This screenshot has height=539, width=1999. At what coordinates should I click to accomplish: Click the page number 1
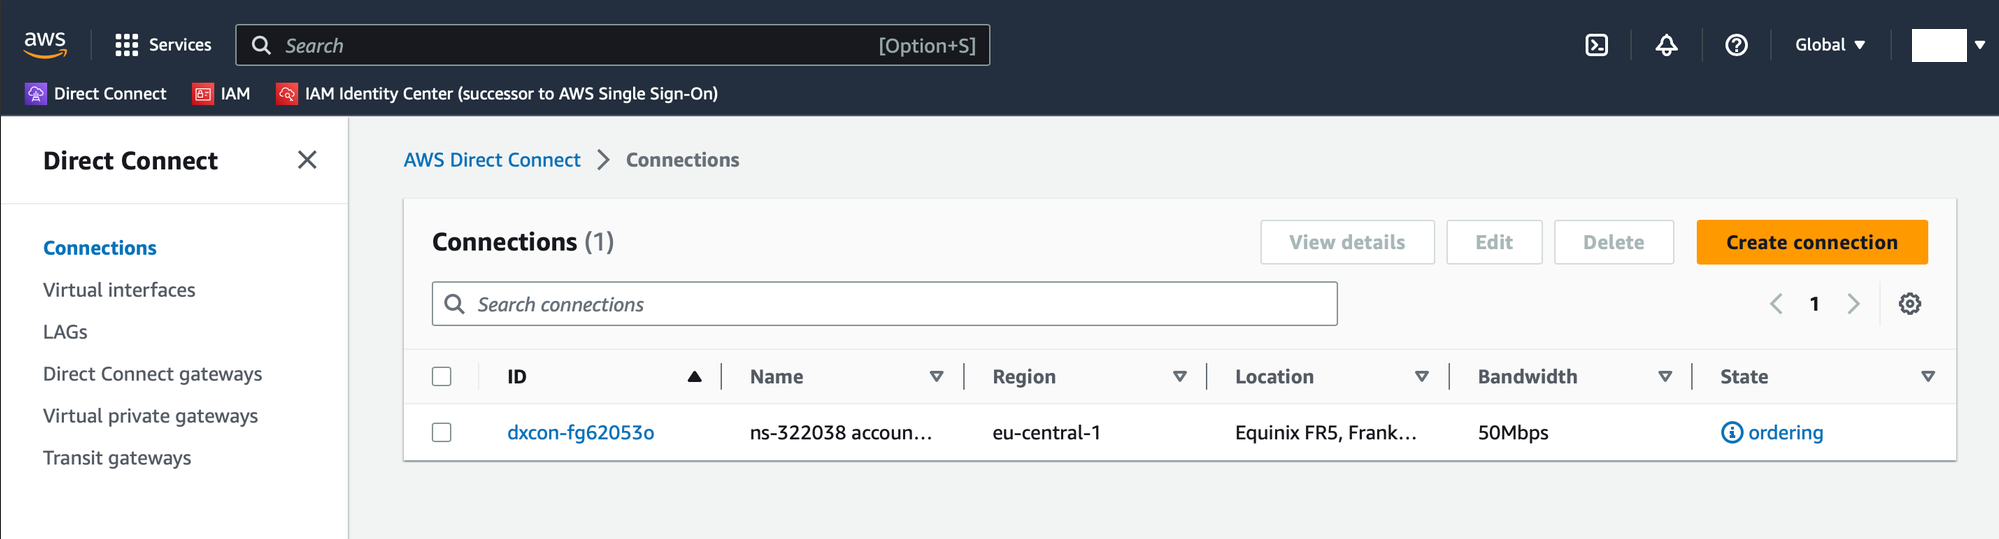tap(1814, 304)
